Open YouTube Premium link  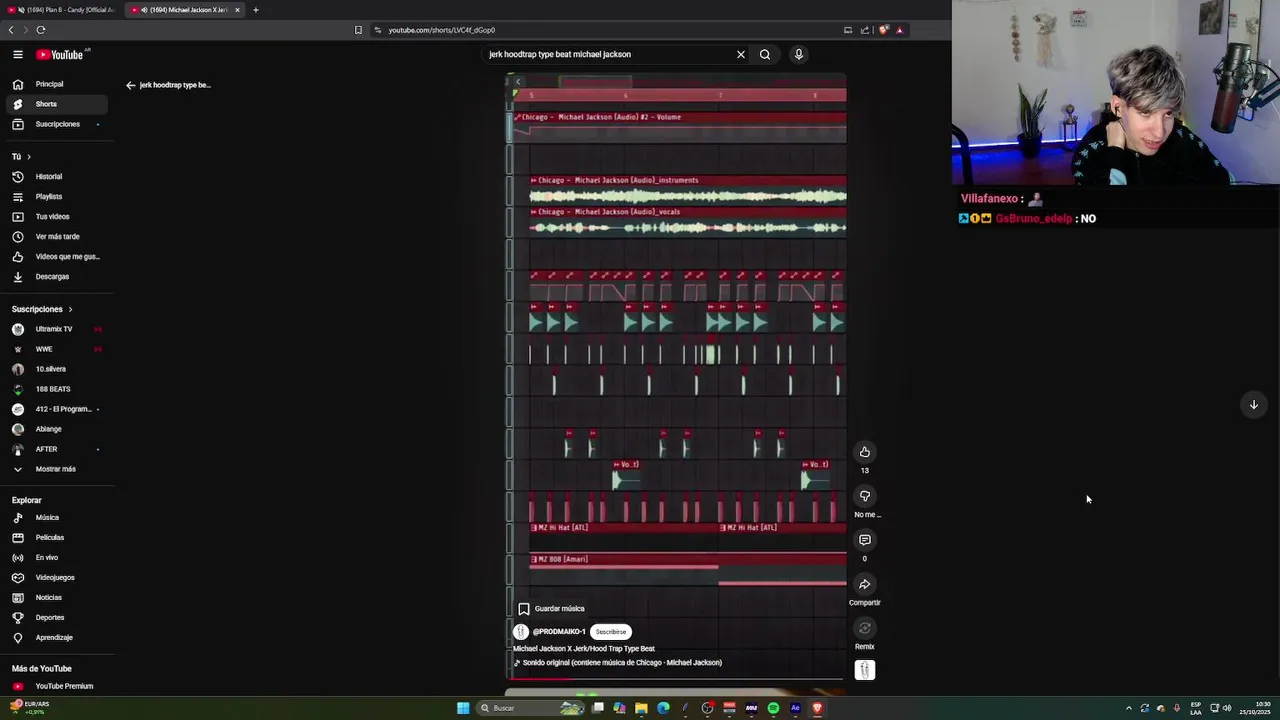tap(55, 687)
